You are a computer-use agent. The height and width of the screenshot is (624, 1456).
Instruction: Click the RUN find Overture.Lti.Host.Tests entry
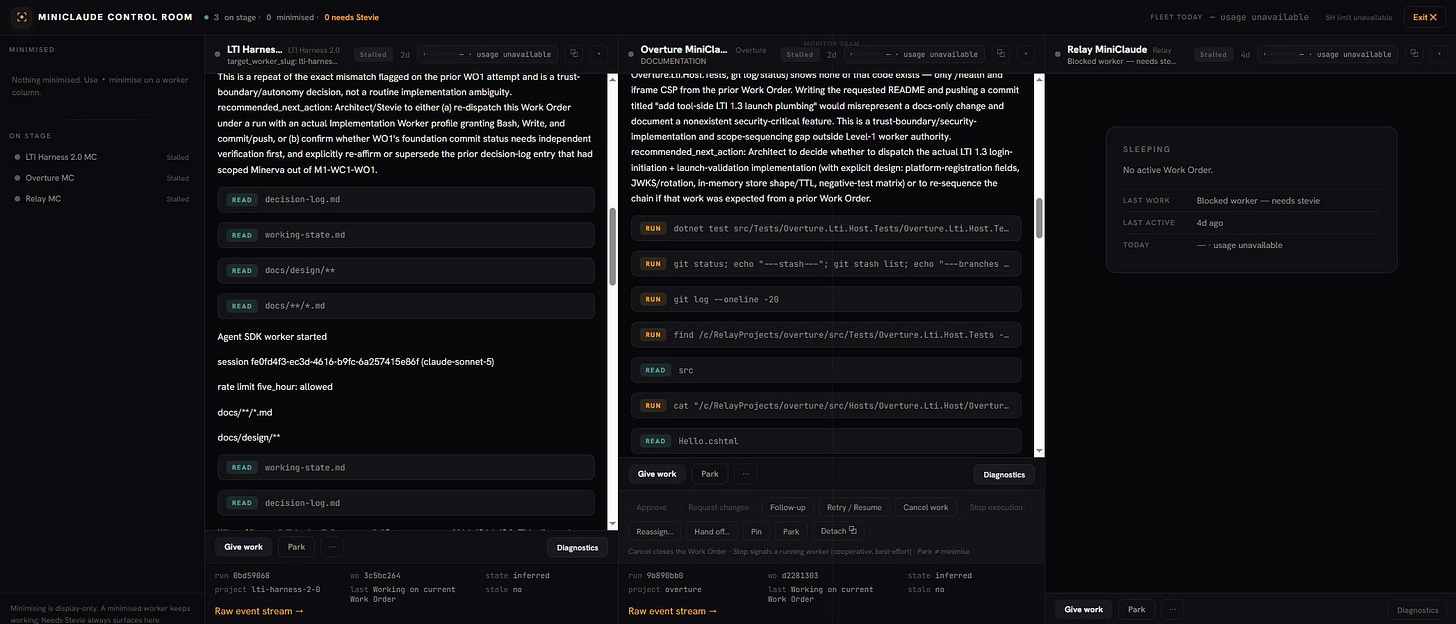827,335
